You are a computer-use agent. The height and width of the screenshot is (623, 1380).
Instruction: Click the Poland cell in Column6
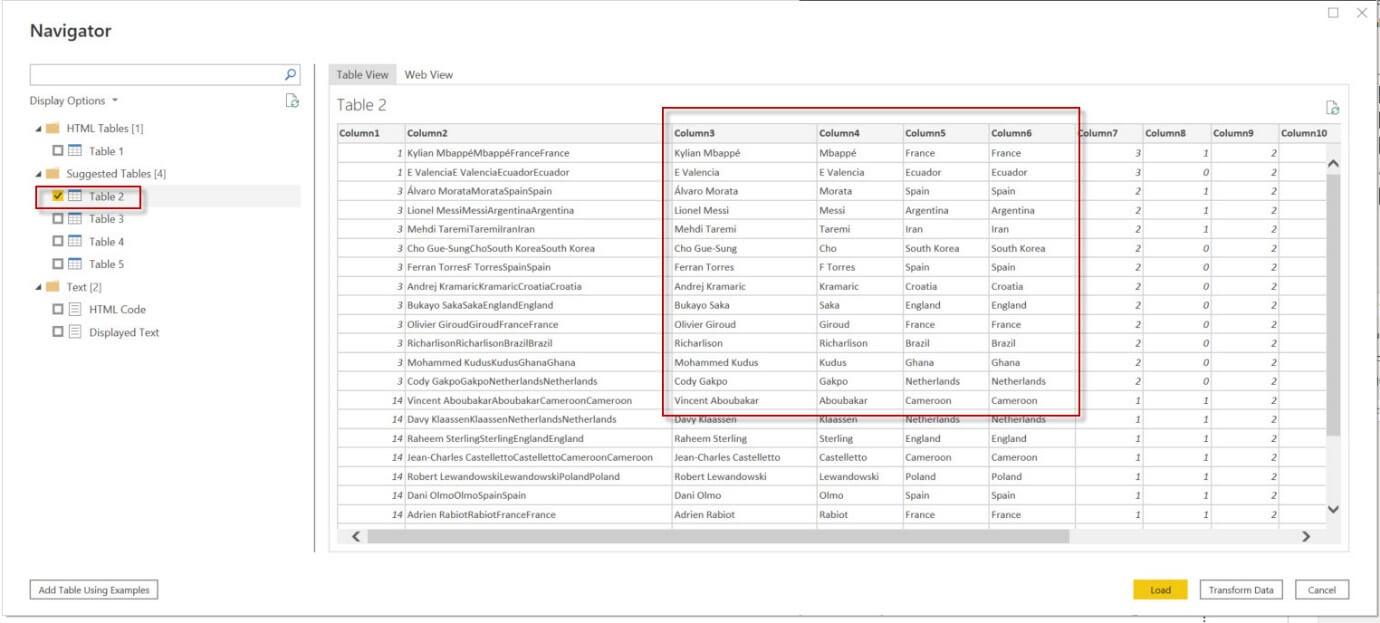pyautogui.click(x=1031, y=476)
